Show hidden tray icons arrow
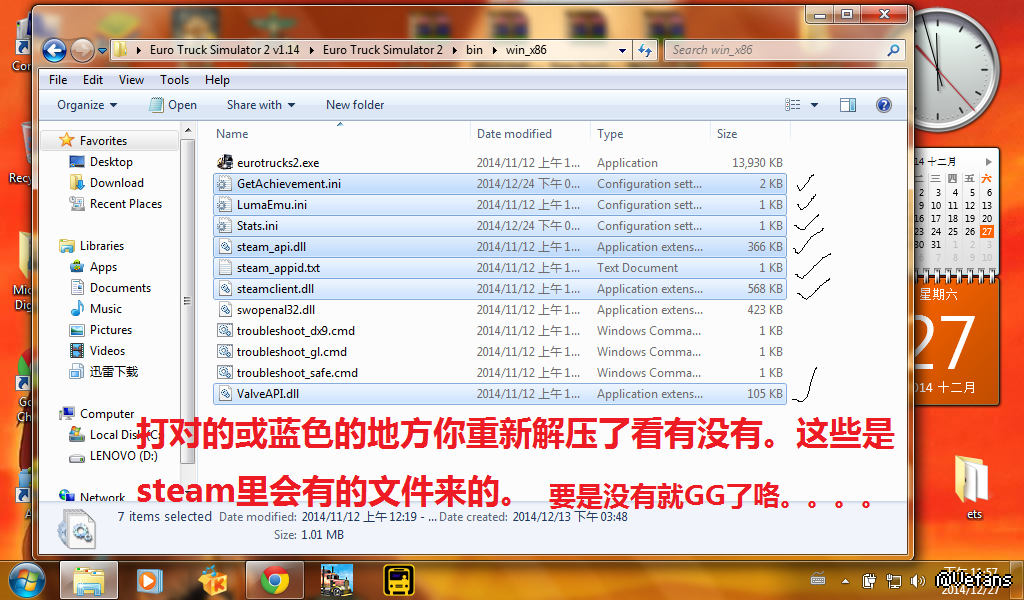Viewport: 1024px width, 600px height. [845, 580]
